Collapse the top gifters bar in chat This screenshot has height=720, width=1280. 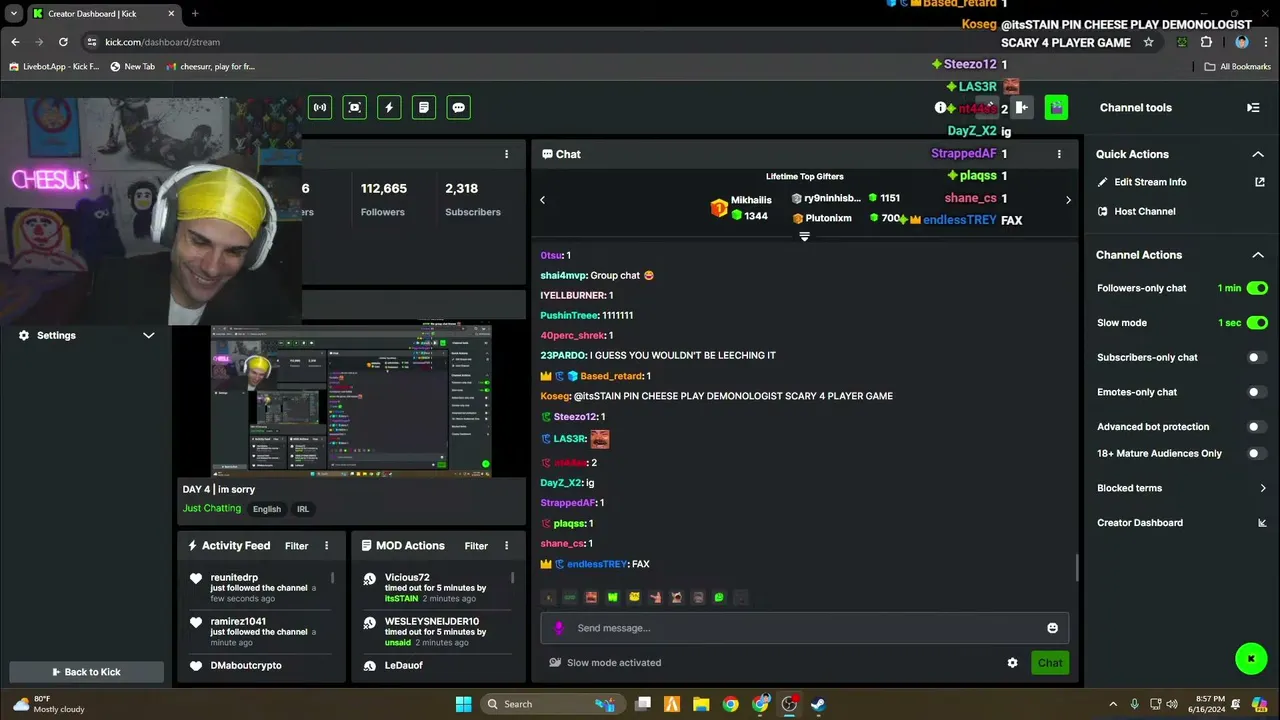pyautogui.click(x=804, y=237)
